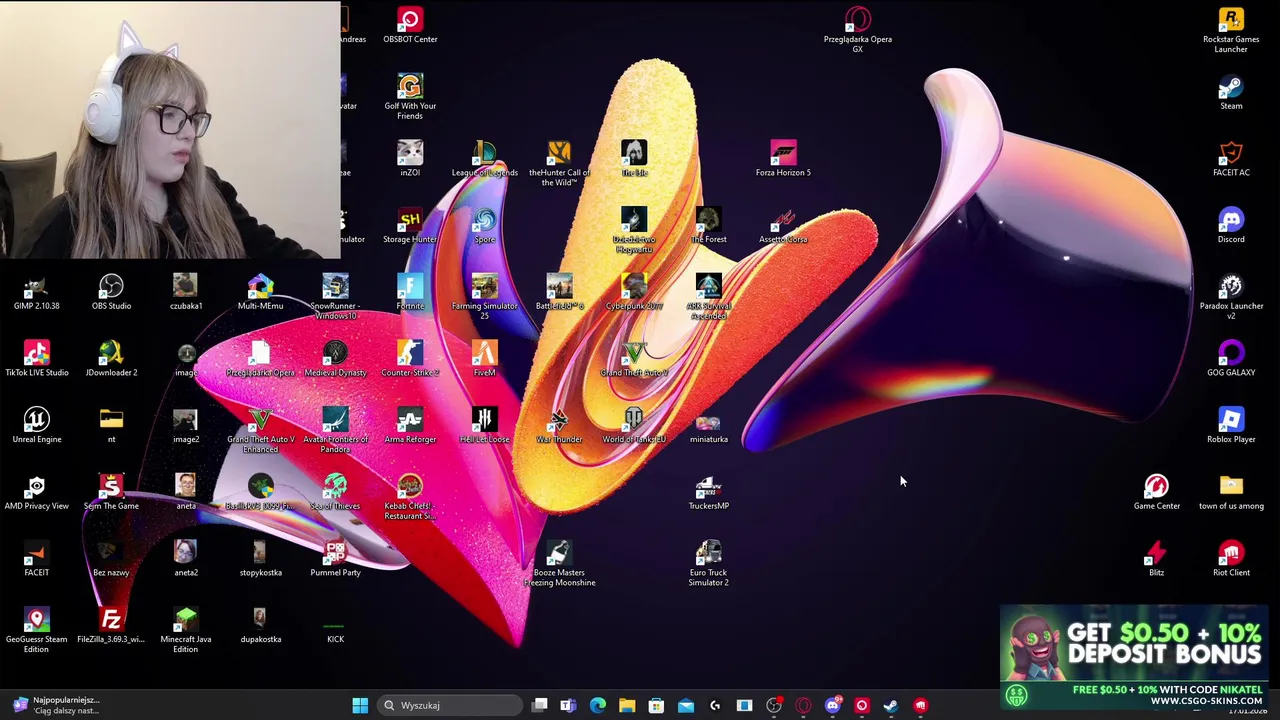The height and width of the screenshot is (720, 1280).
Task: Open the Sejm The Game shortcut
Action: 111,493
